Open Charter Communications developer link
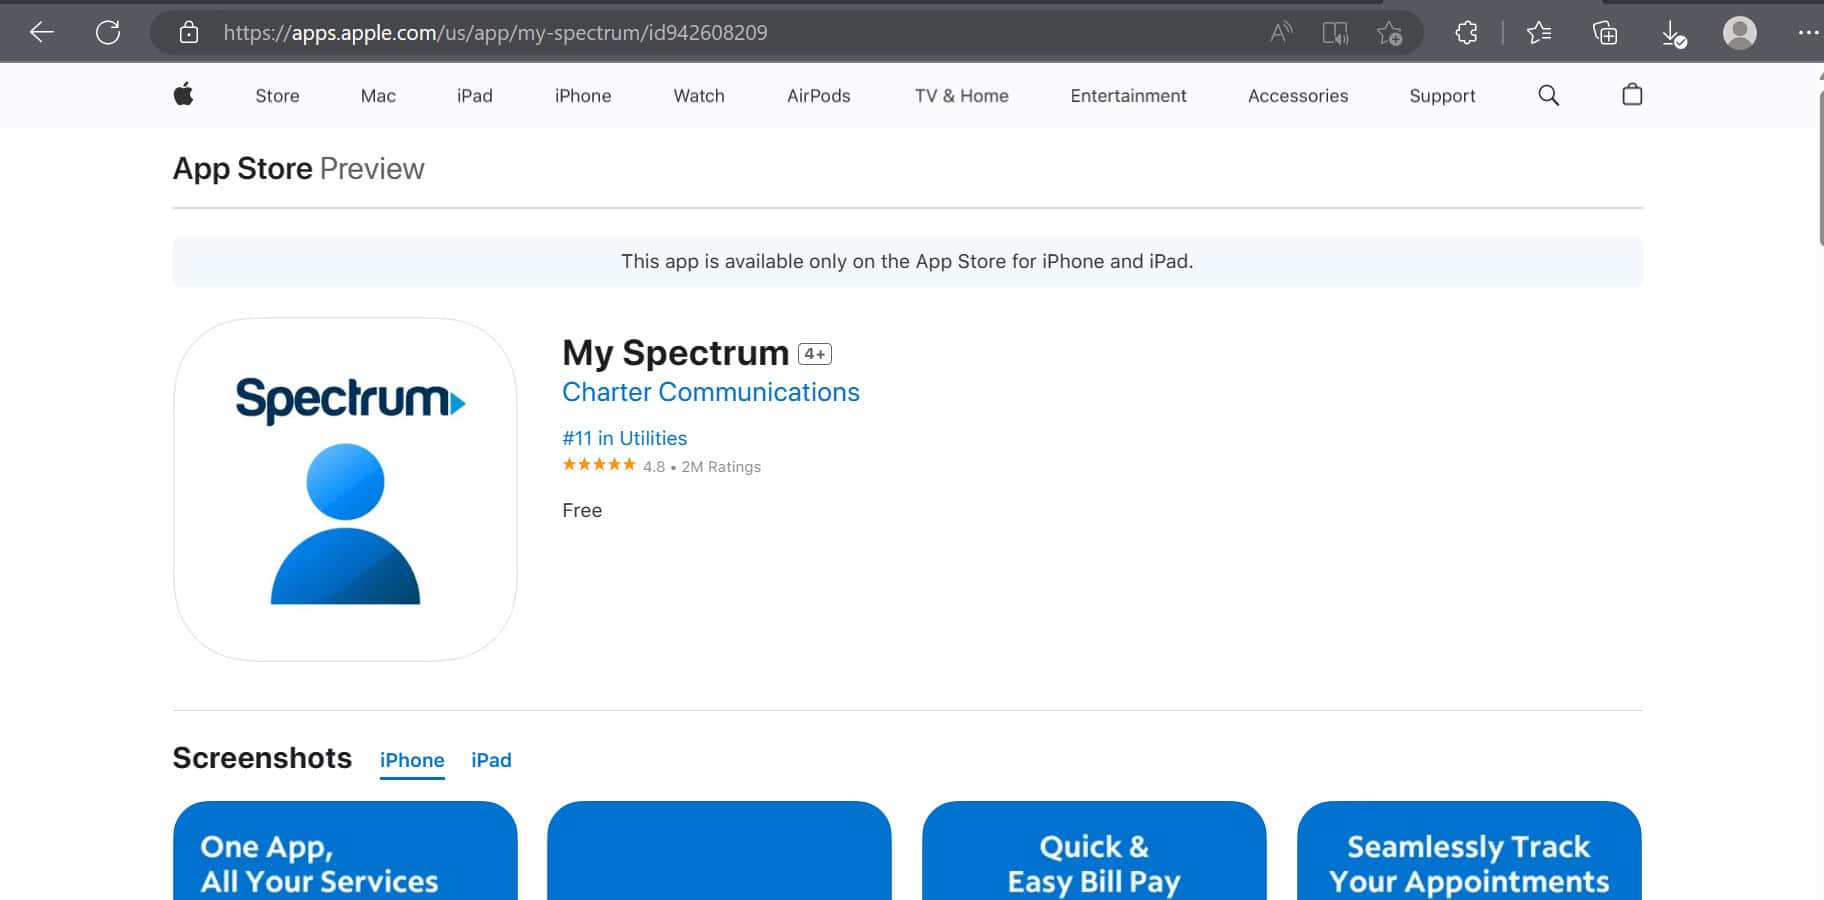Viewport: 1824px width, 900px height. click(x=711, y=392)
